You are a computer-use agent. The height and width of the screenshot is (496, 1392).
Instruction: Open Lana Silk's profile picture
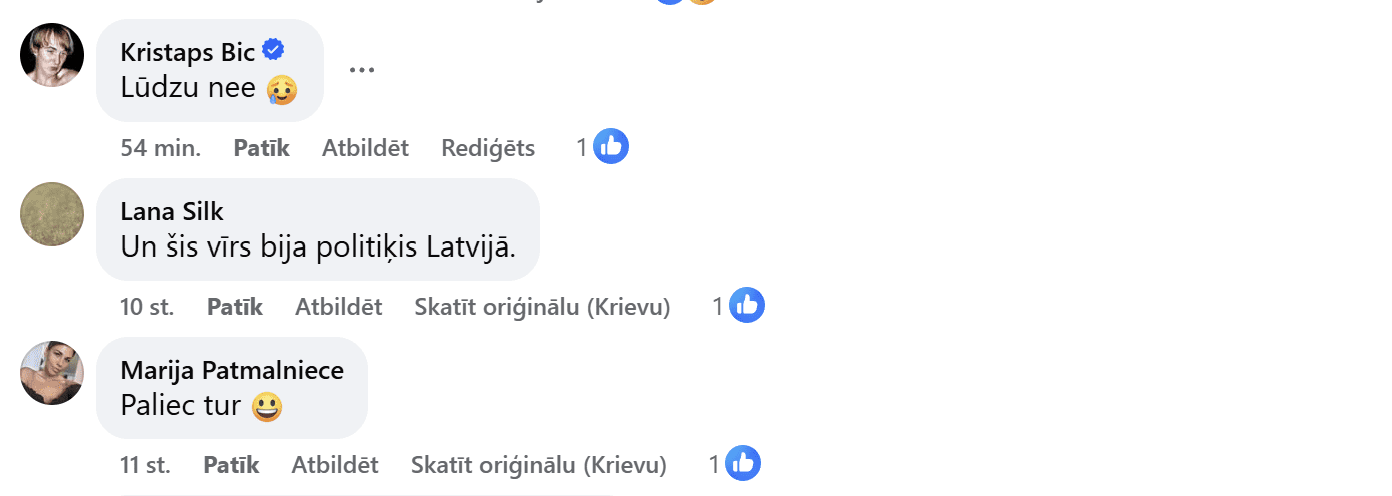point(52,214)
